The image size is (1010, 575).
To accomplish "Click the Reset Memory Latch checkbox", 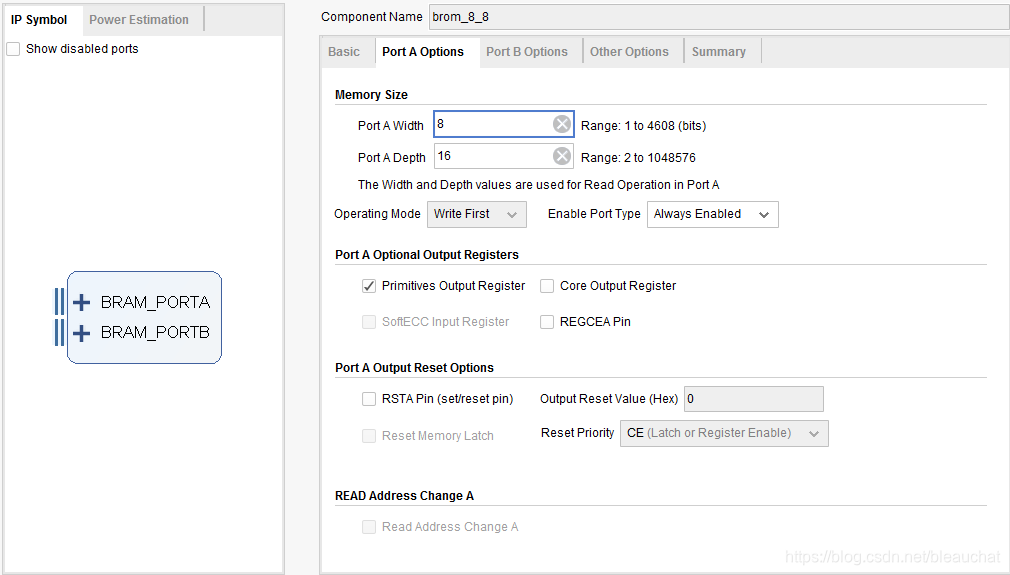I will [368, 436].
